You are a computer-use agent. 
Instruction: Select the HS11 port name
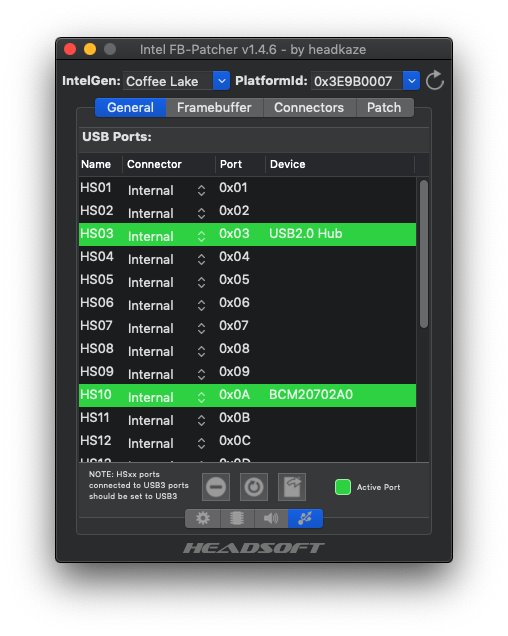(95, 418)
